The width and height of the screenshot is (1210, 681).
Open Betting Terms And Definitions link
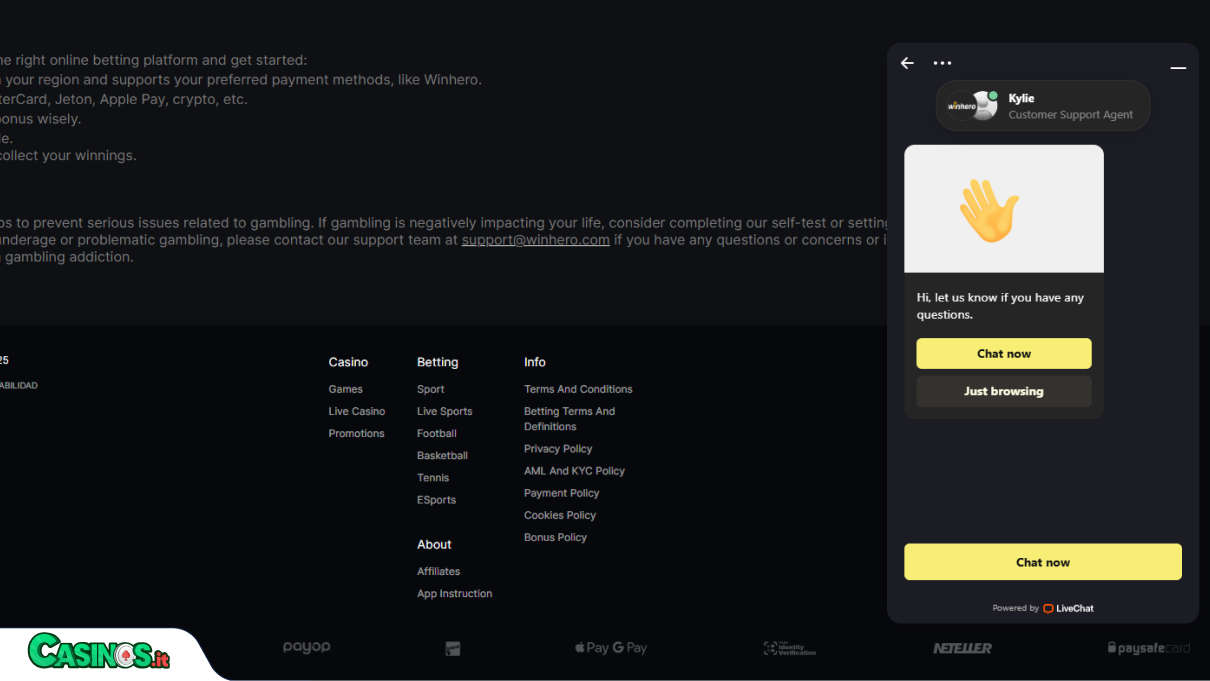(570, 419)
